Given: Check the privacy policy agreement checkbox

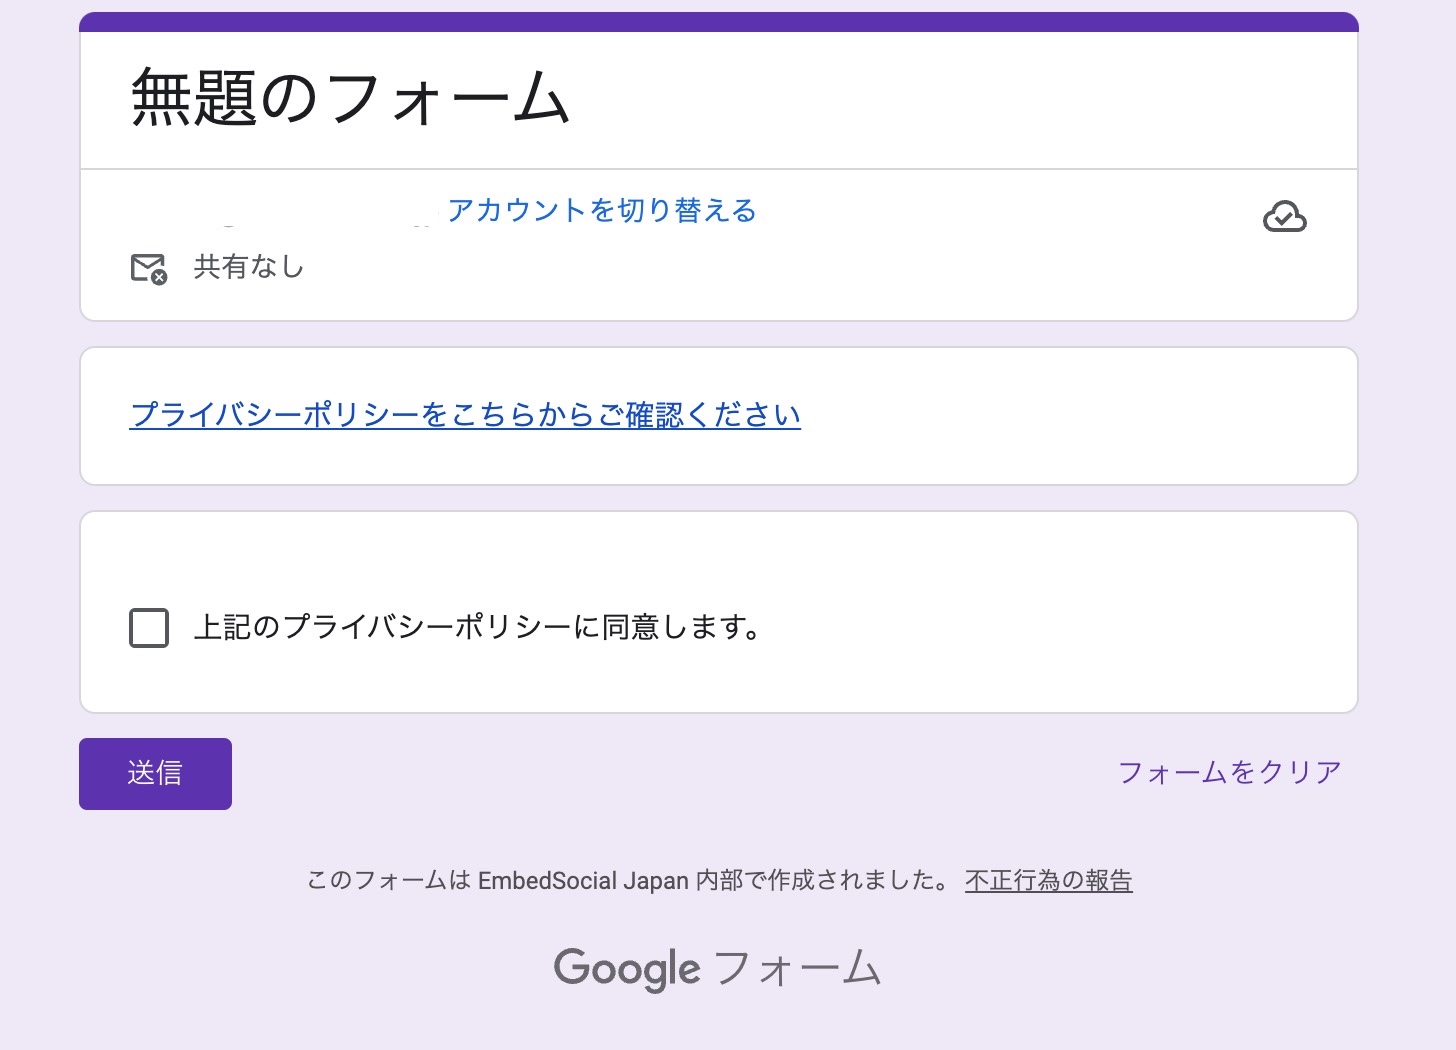Looking at the screenshot, I should (x=148, y=628).
